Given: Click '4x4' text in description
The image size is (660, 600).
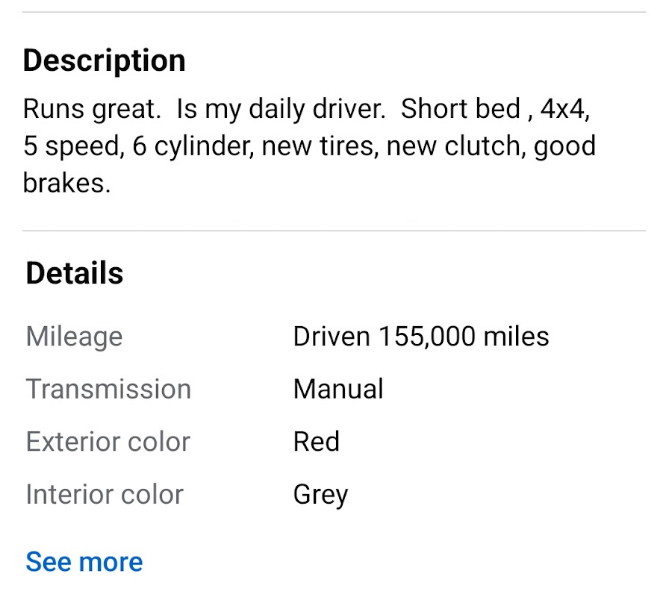Looking at the screenshot, I should pos(564,109).
